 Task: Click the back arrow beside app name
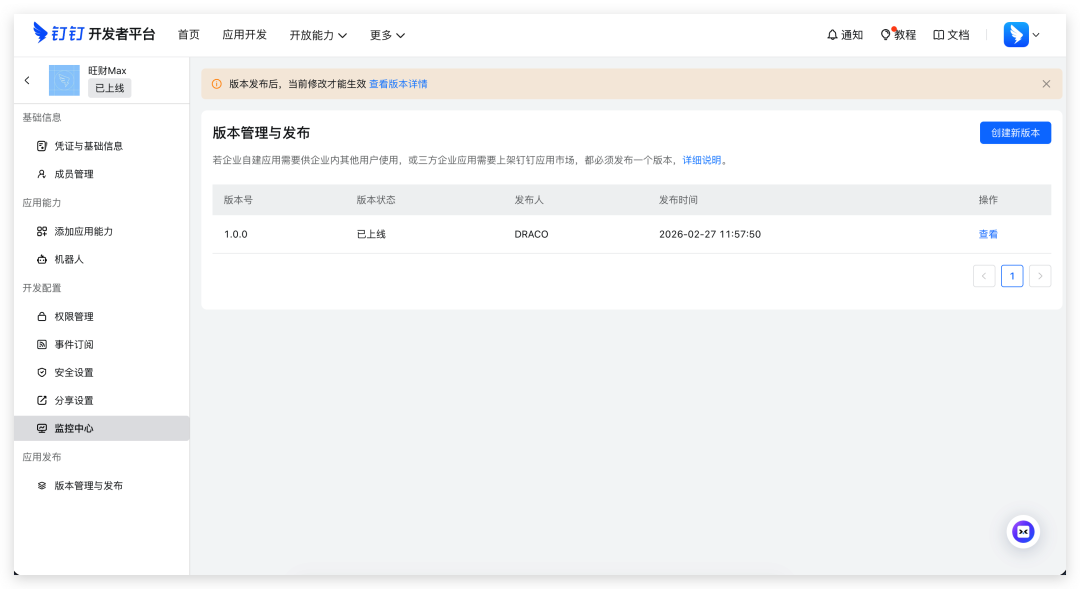click(x=27, y=80)
